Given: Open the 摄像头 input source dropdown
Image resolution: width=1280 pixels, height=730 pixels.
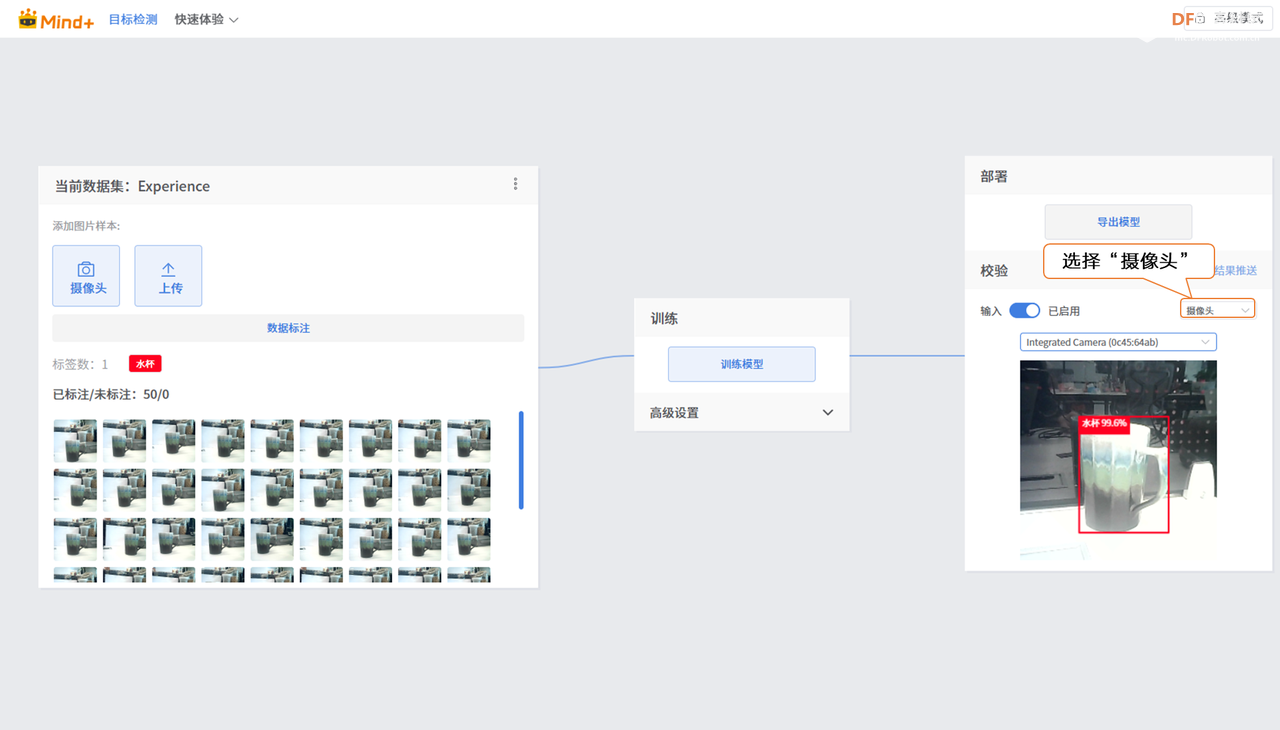Looking at the screenshot, I should coord(1217,308).
